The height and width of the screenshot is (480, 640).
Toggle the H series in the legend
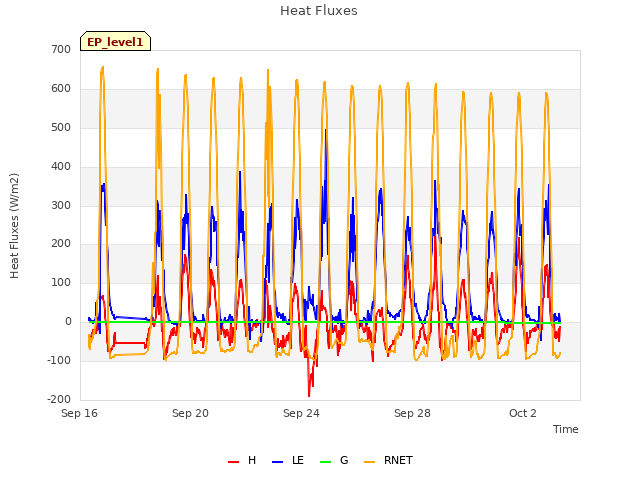pyautogui.click(x=242, y=460)
